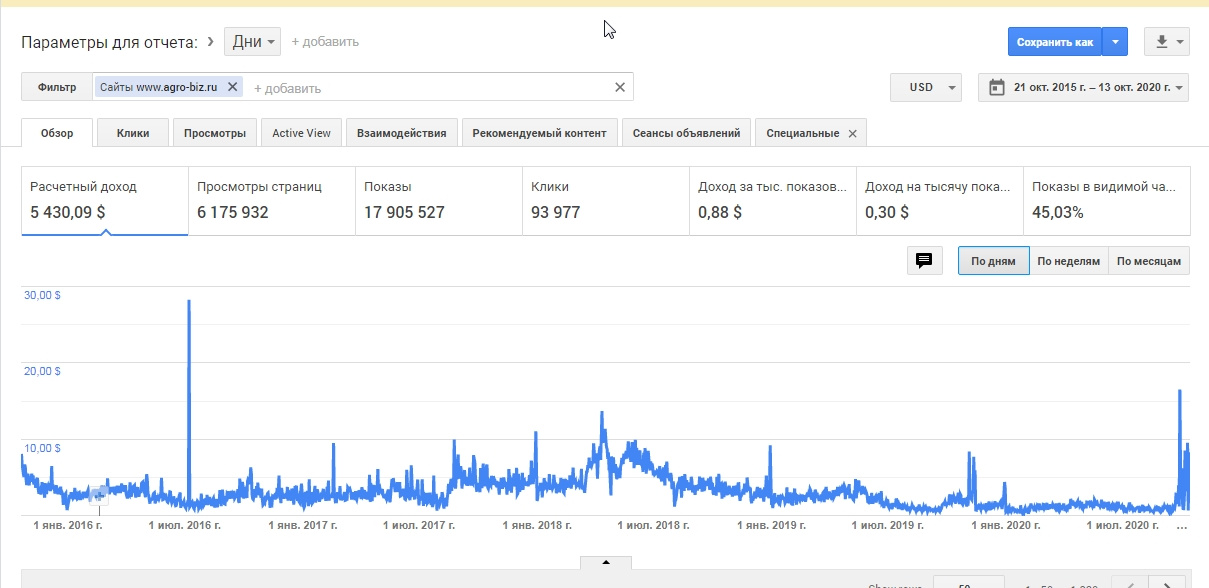Click the 'Фильтр' button

point(57,87)
